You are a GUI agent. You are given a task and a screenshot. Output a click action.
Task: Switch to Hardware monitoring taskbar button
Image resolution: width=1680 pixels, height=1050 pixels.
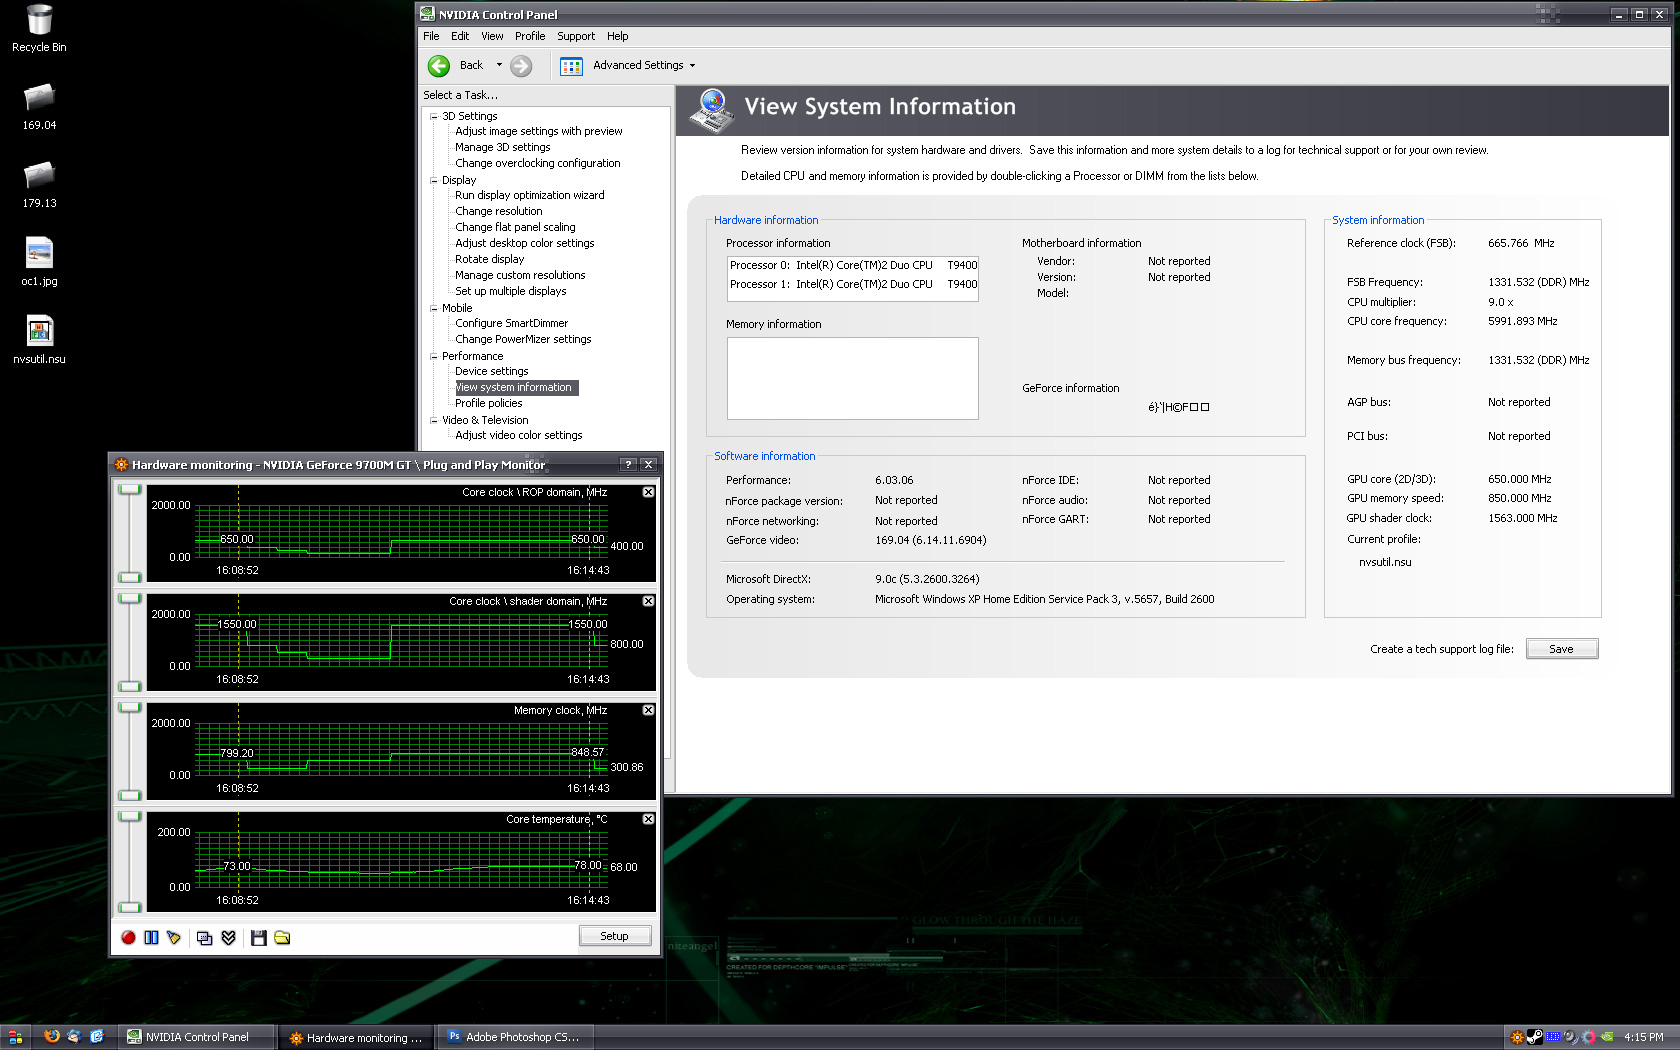tap(358, 1037)
